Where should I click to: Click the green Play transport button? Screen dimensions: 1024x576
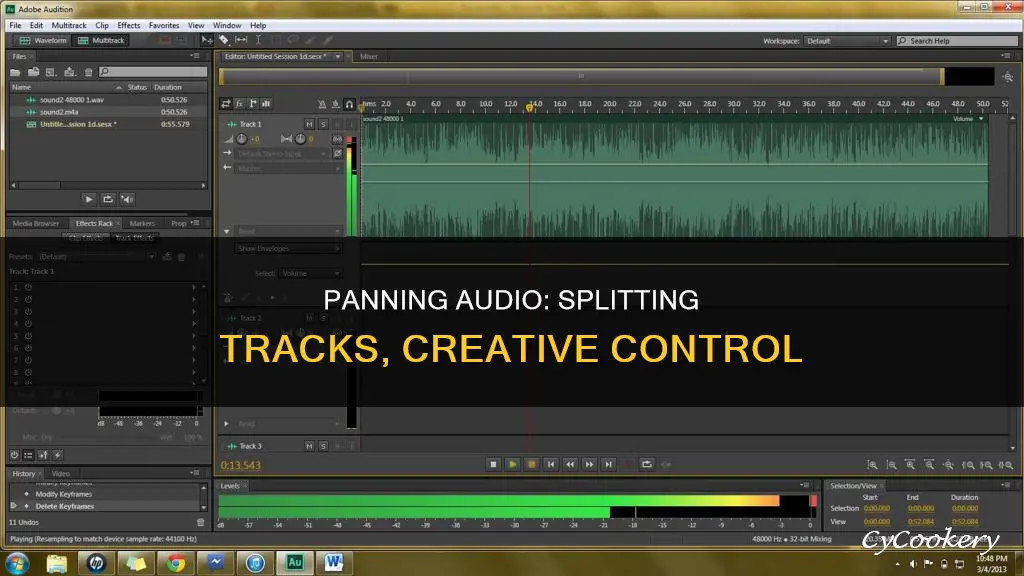tap(513, 464)
